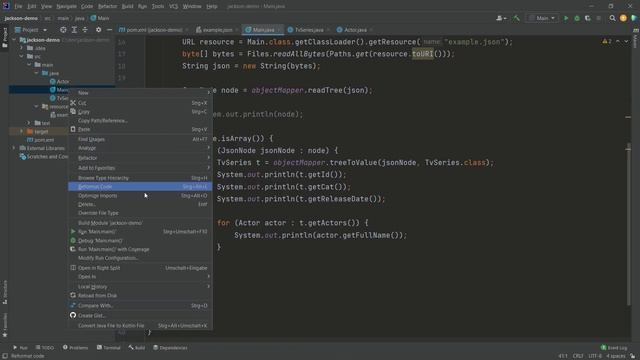The image size is (640, 360).
Task: Select the Actor class in project tree
Action: coord(60,82)
